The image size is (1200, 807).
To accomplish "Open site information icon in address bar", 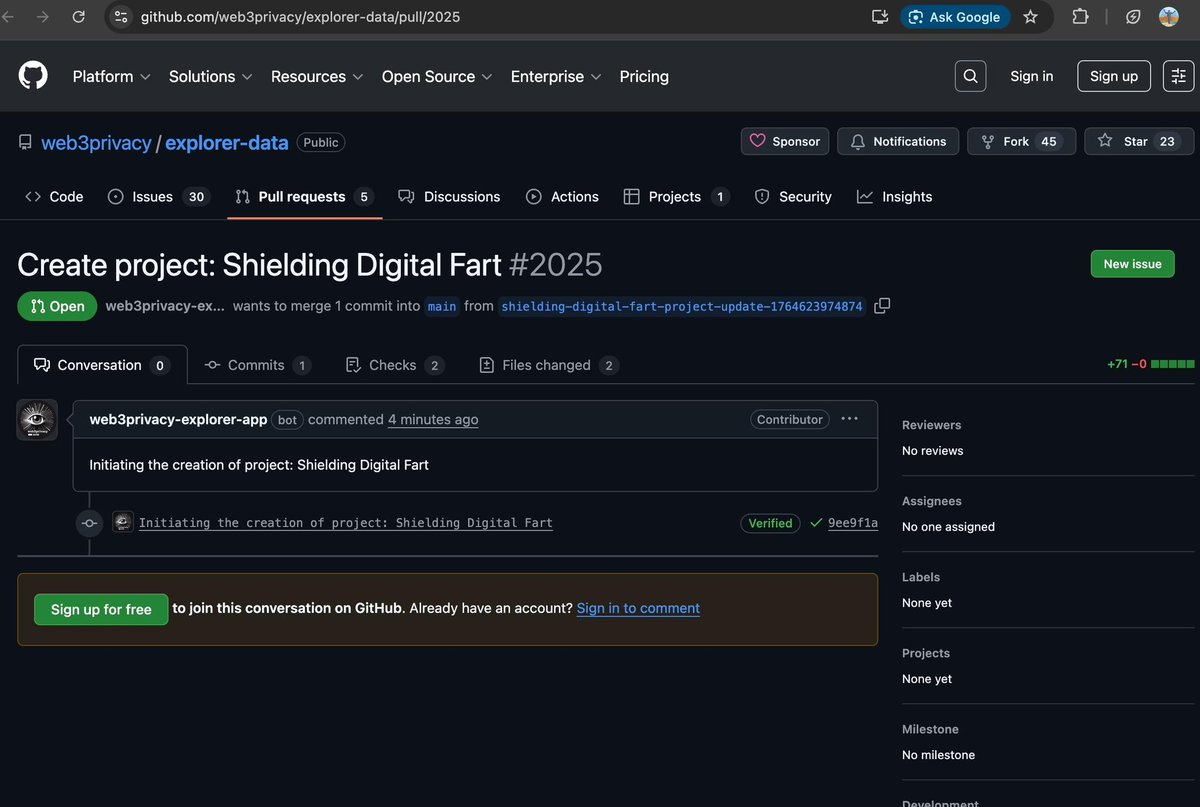I will click(120, 17).
